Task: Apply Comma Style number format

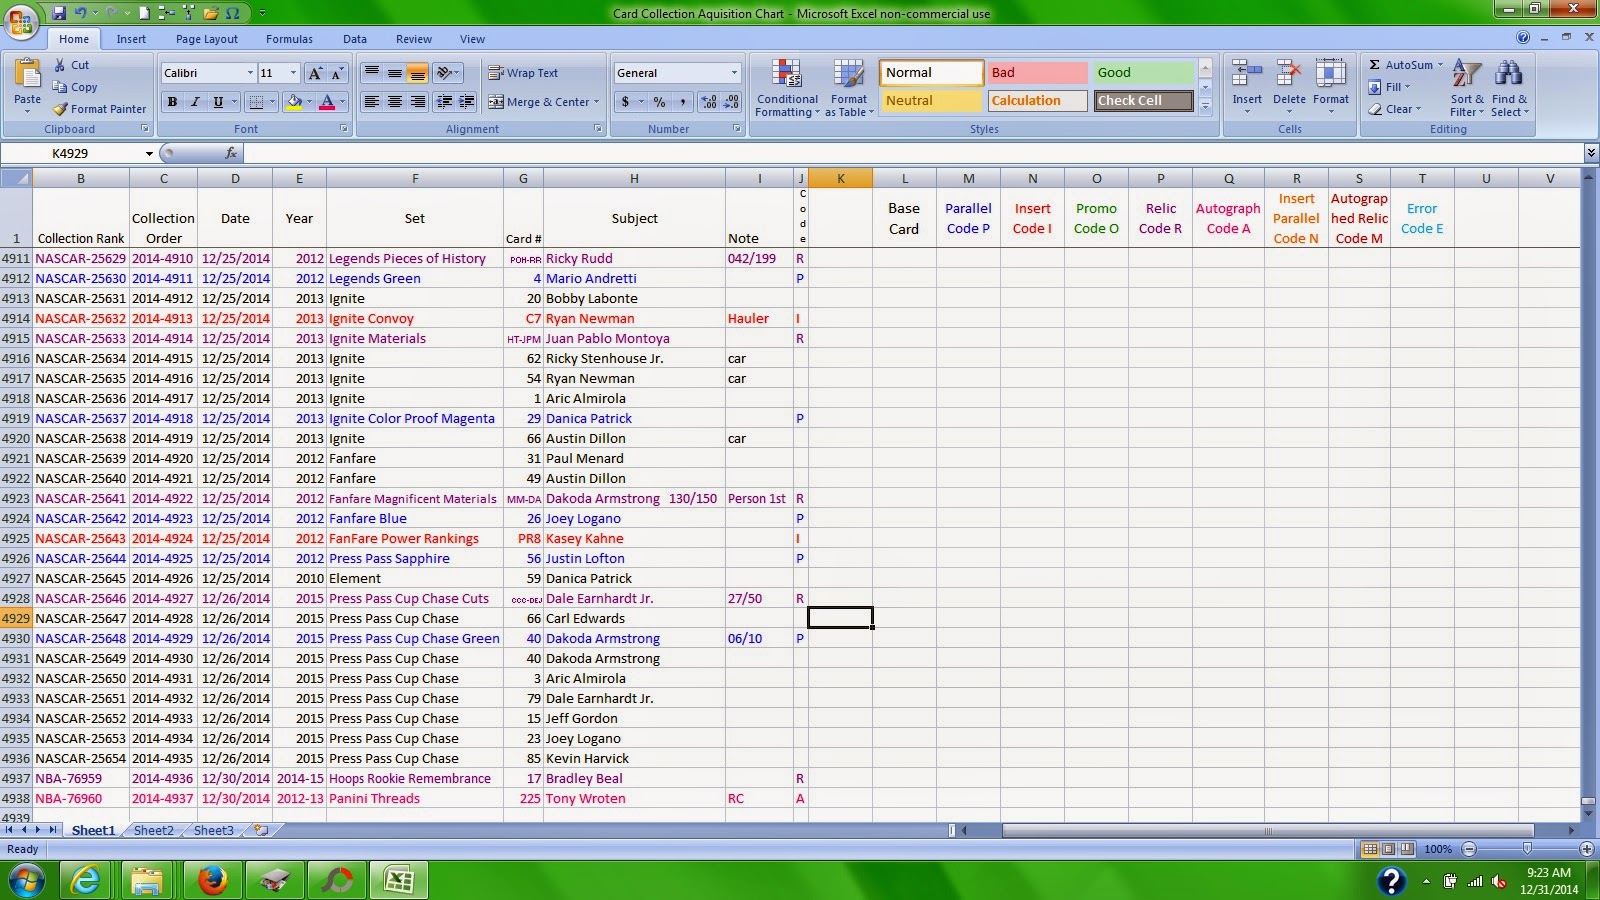Action: pyautogui.click(x=682, y=102)
